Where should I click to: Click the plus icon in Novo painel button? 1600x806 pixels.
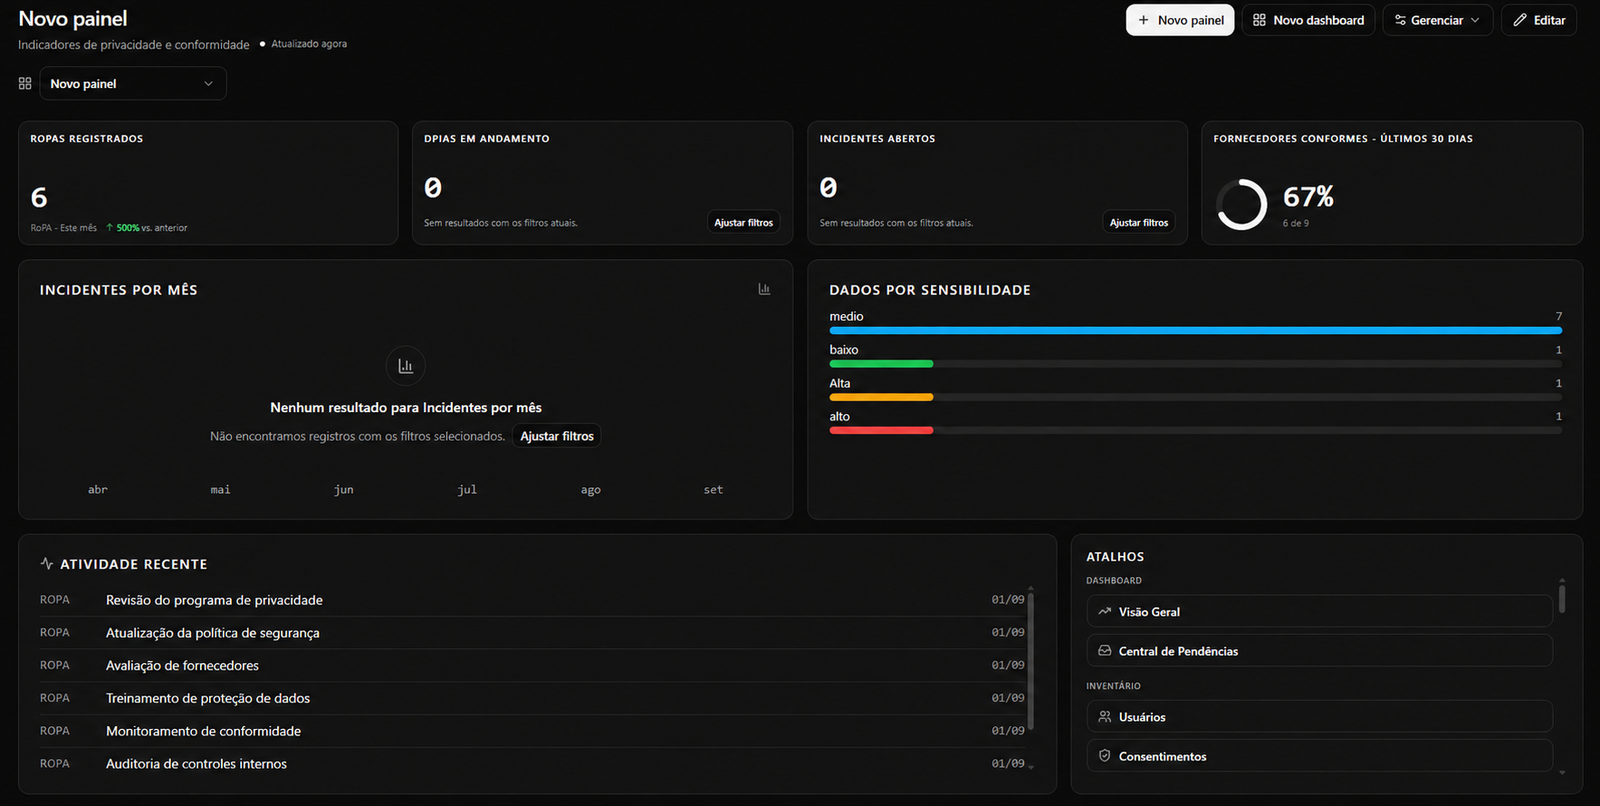1143,20
